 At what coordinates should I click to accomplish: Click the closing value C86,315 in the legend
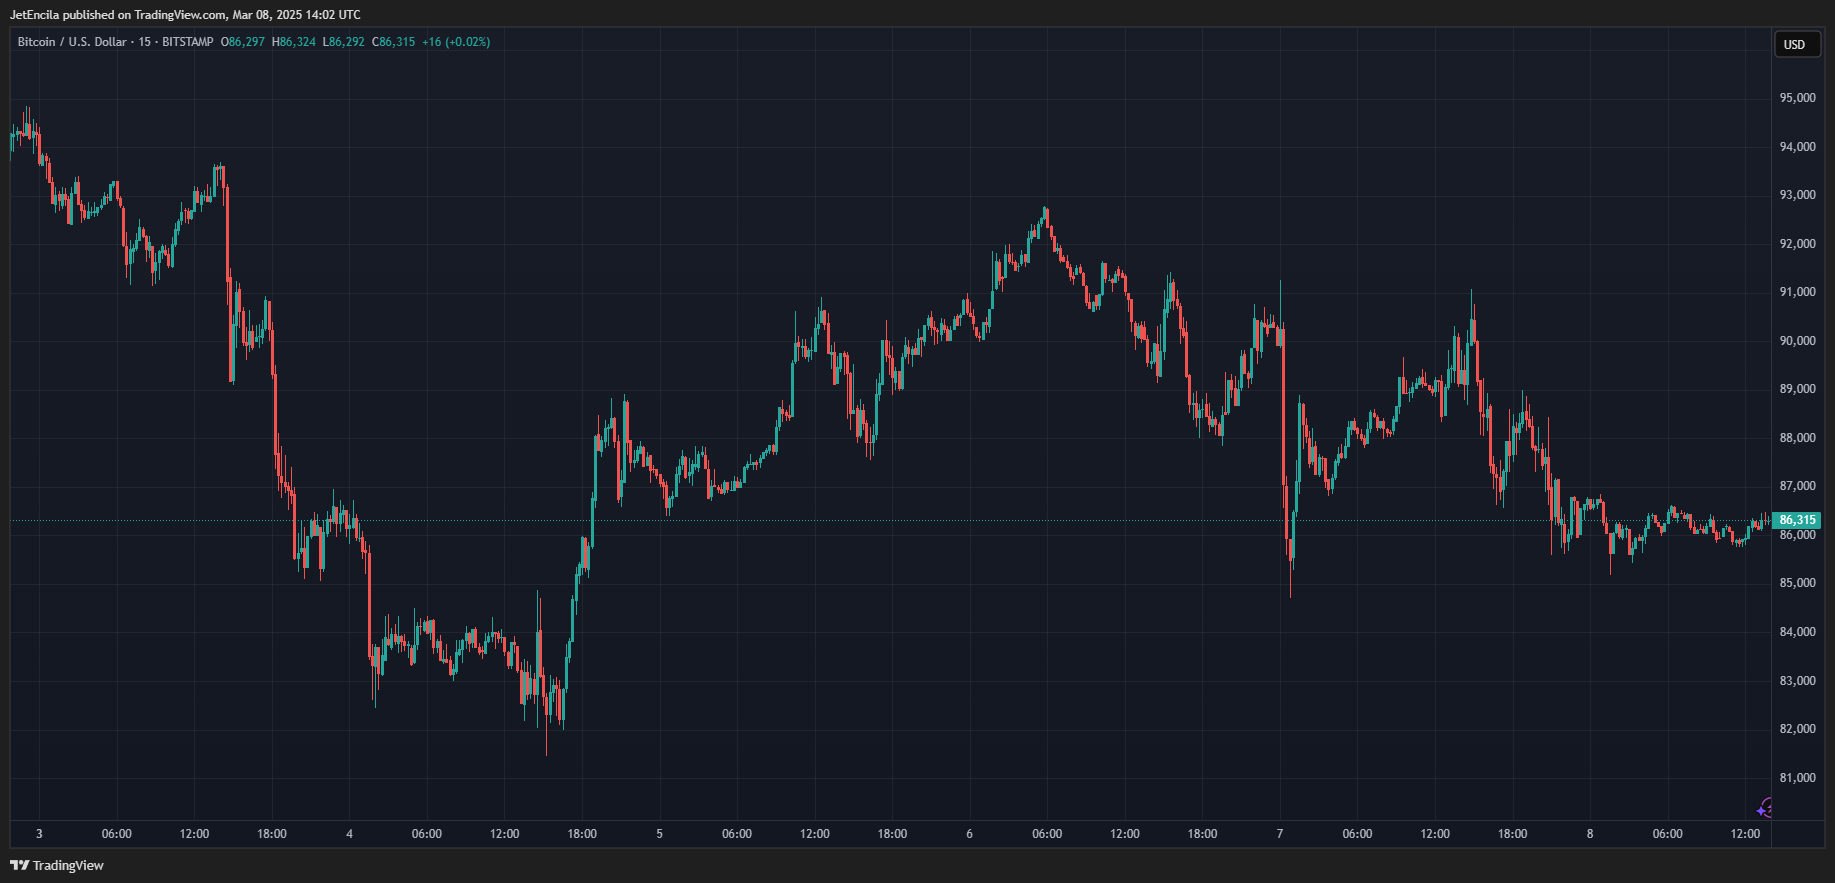[x=393, y=42]
